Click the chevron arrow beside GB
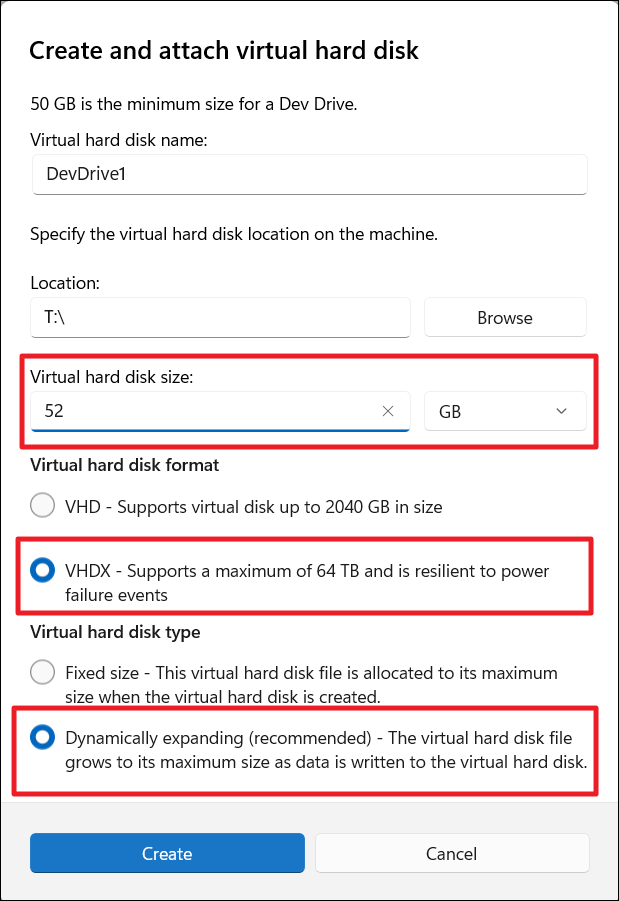The width and height of the screenshot is (619, 901). (561, 411)
